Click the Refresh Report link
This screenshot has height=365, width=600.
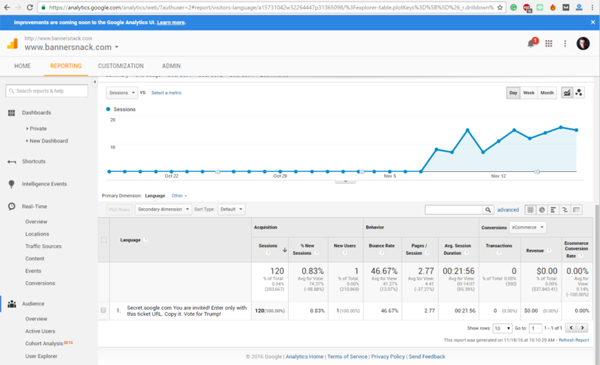click(574, 340)
